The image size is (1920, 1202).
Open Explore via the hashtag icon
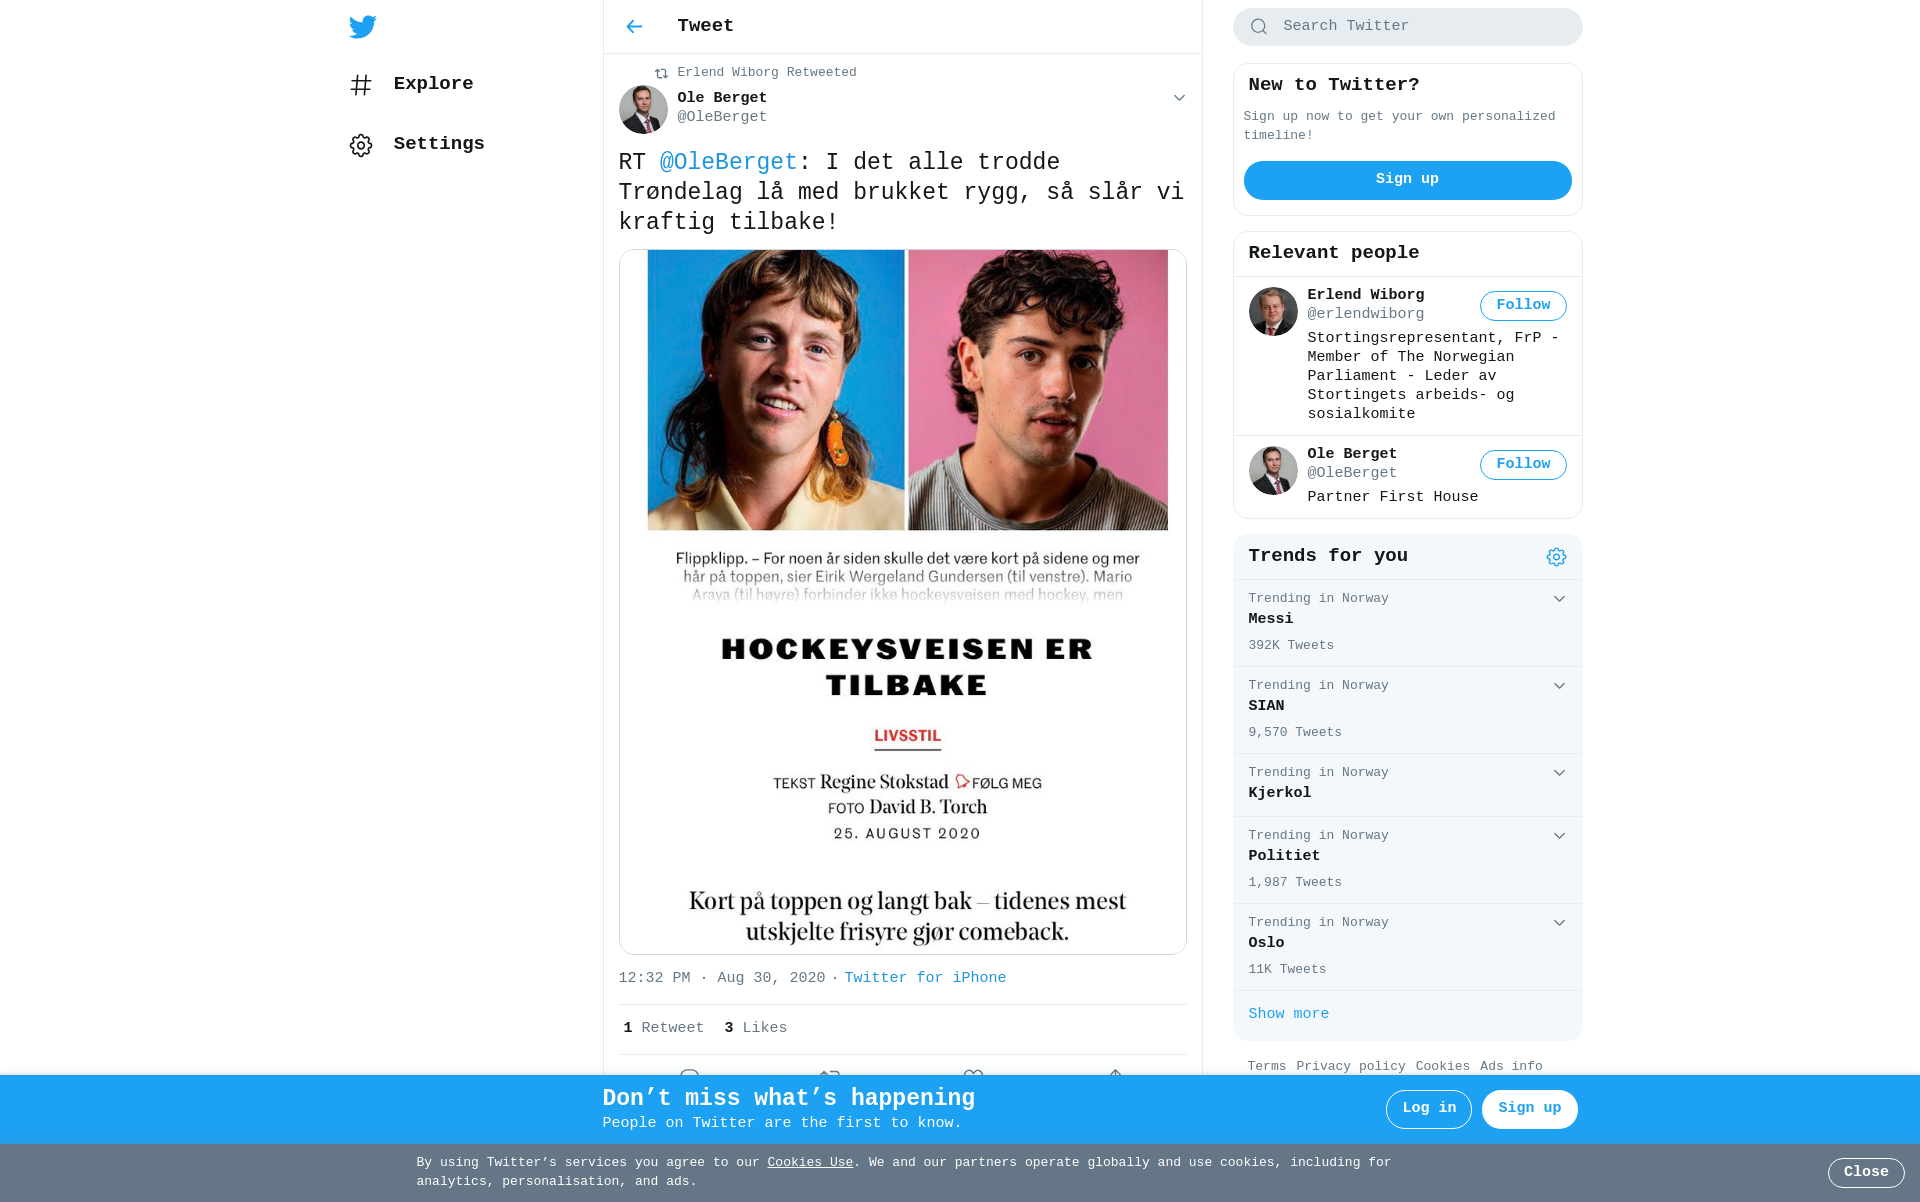361,85
